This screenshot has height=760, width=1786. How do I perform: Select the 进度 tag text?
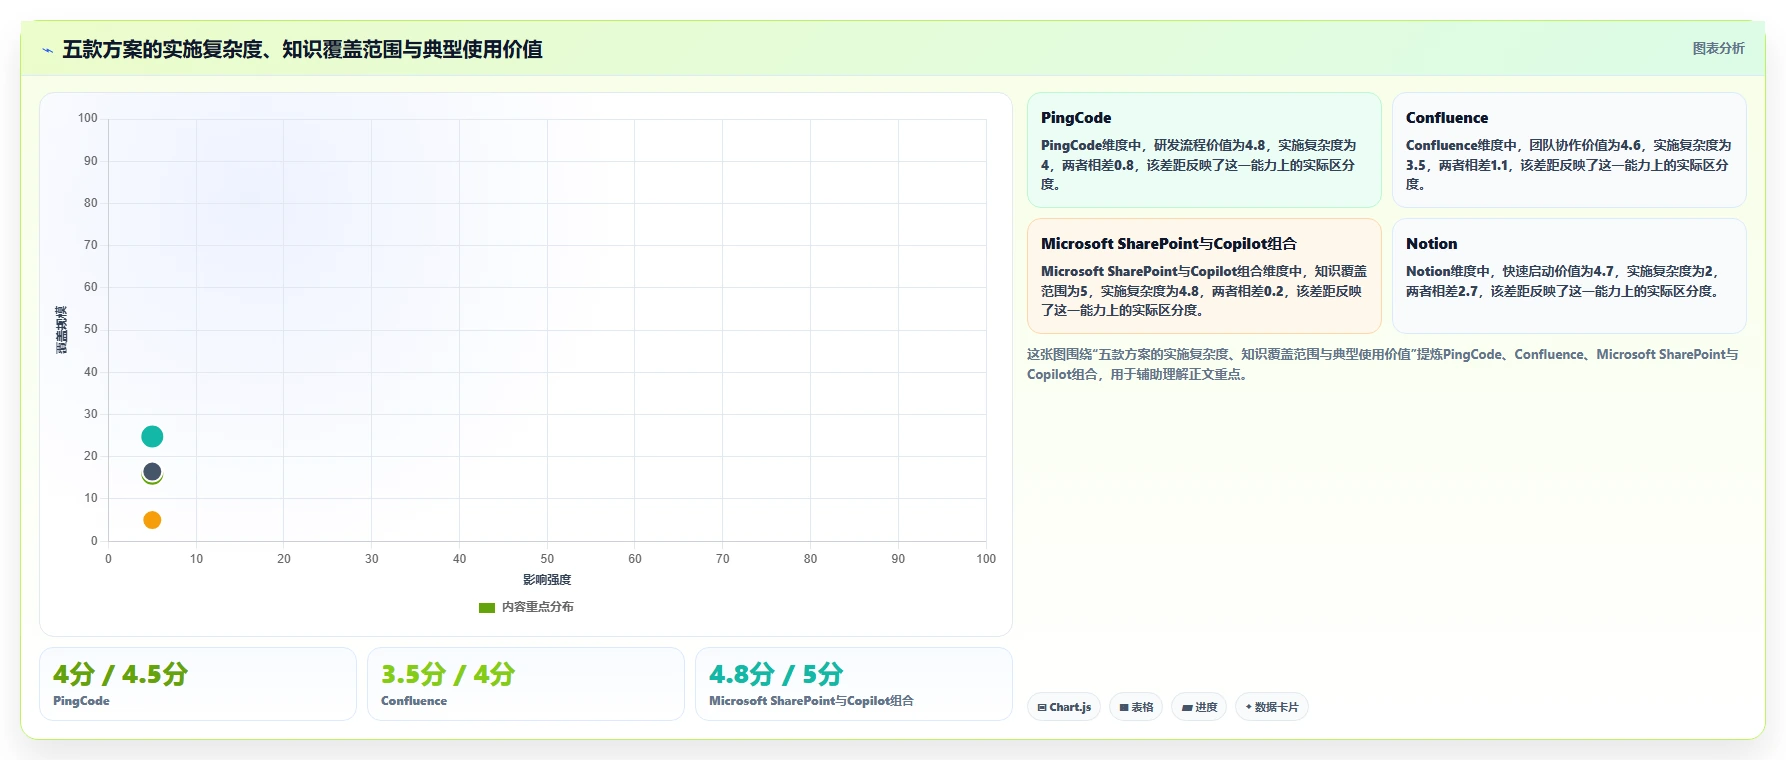[x=1206, y=707]
